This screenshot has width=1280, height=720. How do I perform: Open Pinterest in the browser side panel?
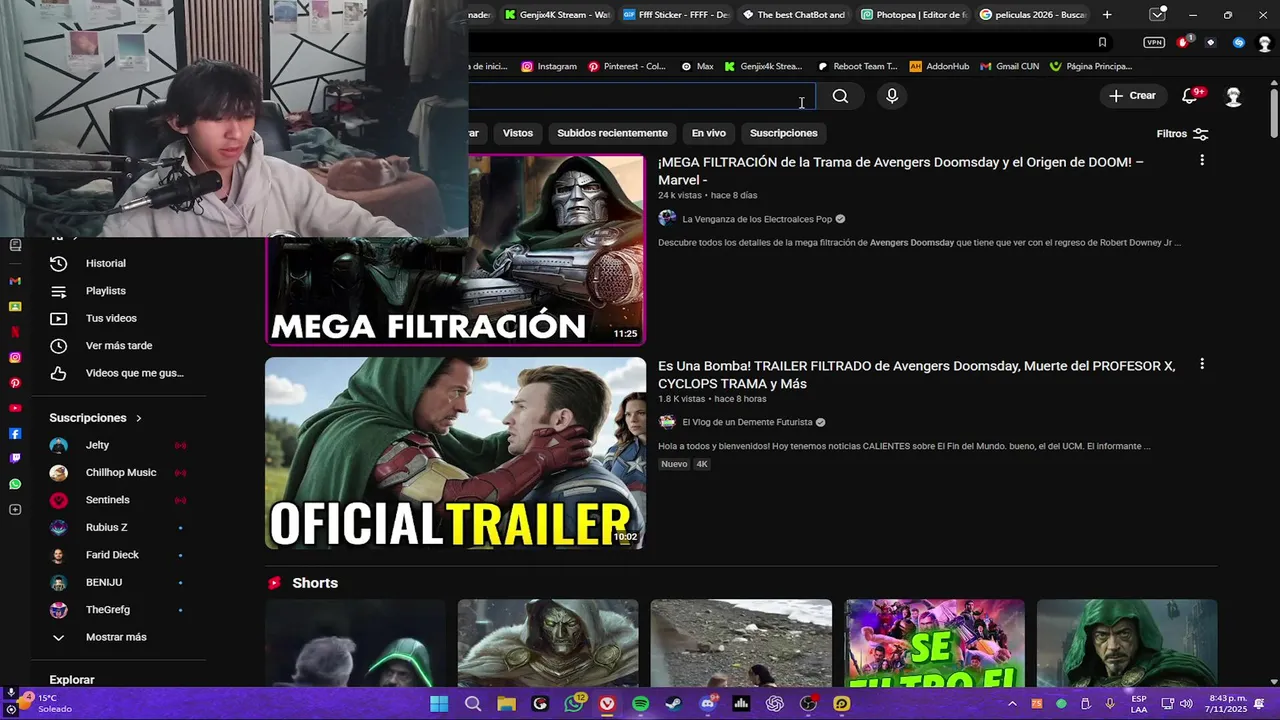(x=15, y=383)
